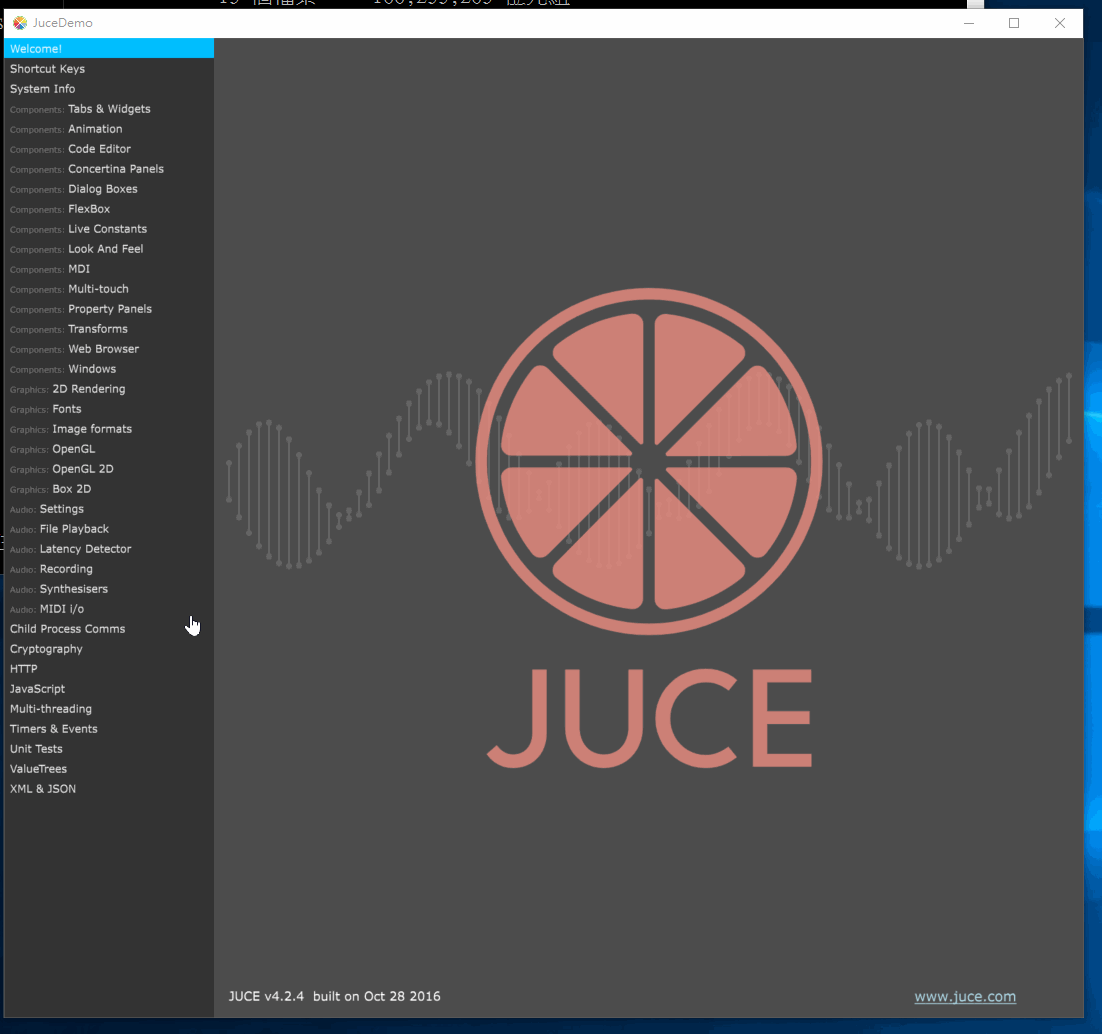Maximize the JuceDemo window
The height and width of the screenshot is (1034, 1102).
pyautogui.click(x=1013, y=23)
